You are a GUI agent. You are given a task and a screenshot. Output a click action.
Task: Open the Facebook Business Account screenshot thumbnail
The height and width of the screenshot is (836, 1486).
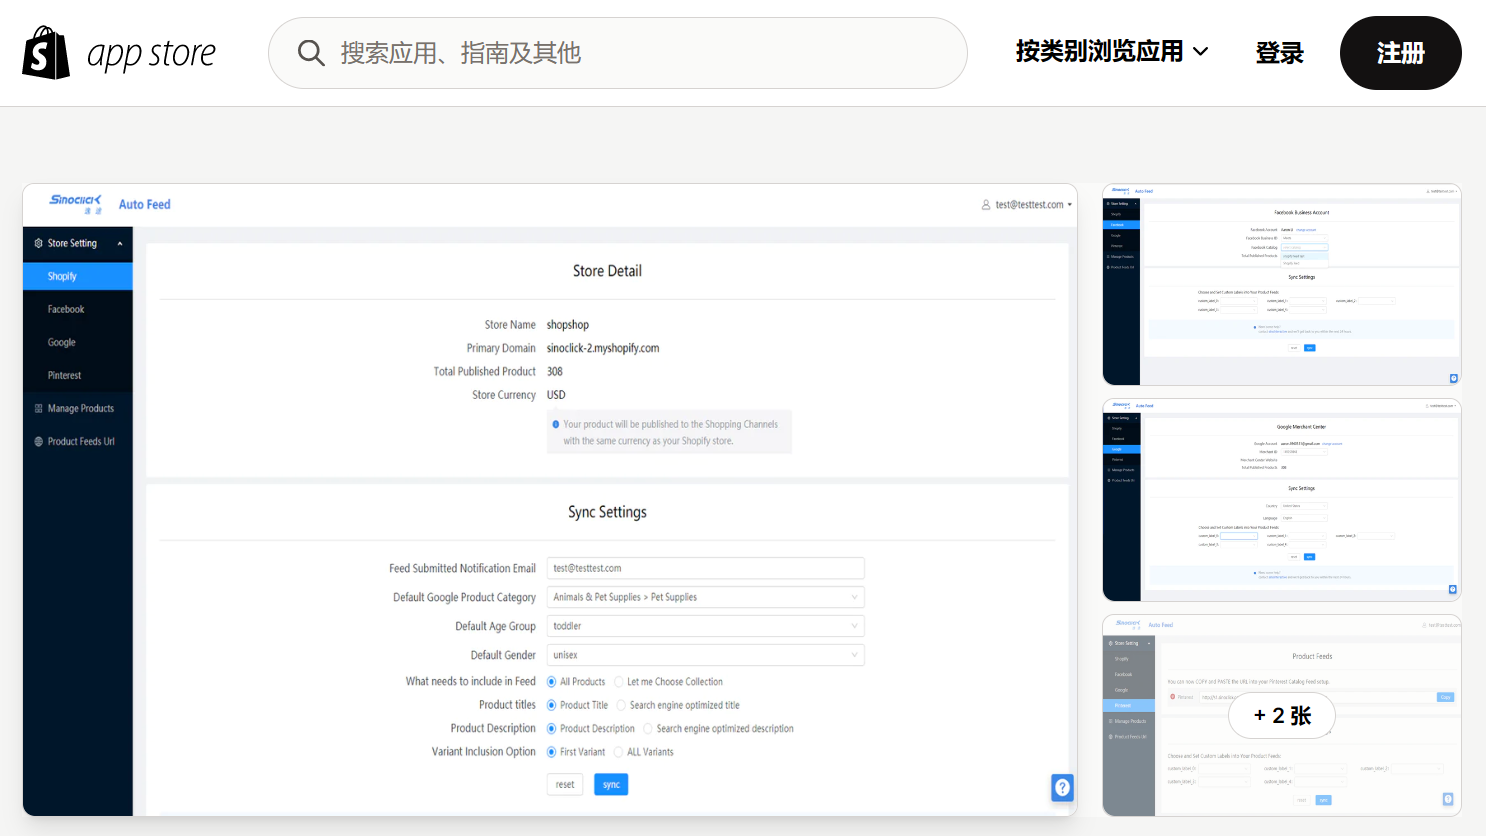point(1281,284)
